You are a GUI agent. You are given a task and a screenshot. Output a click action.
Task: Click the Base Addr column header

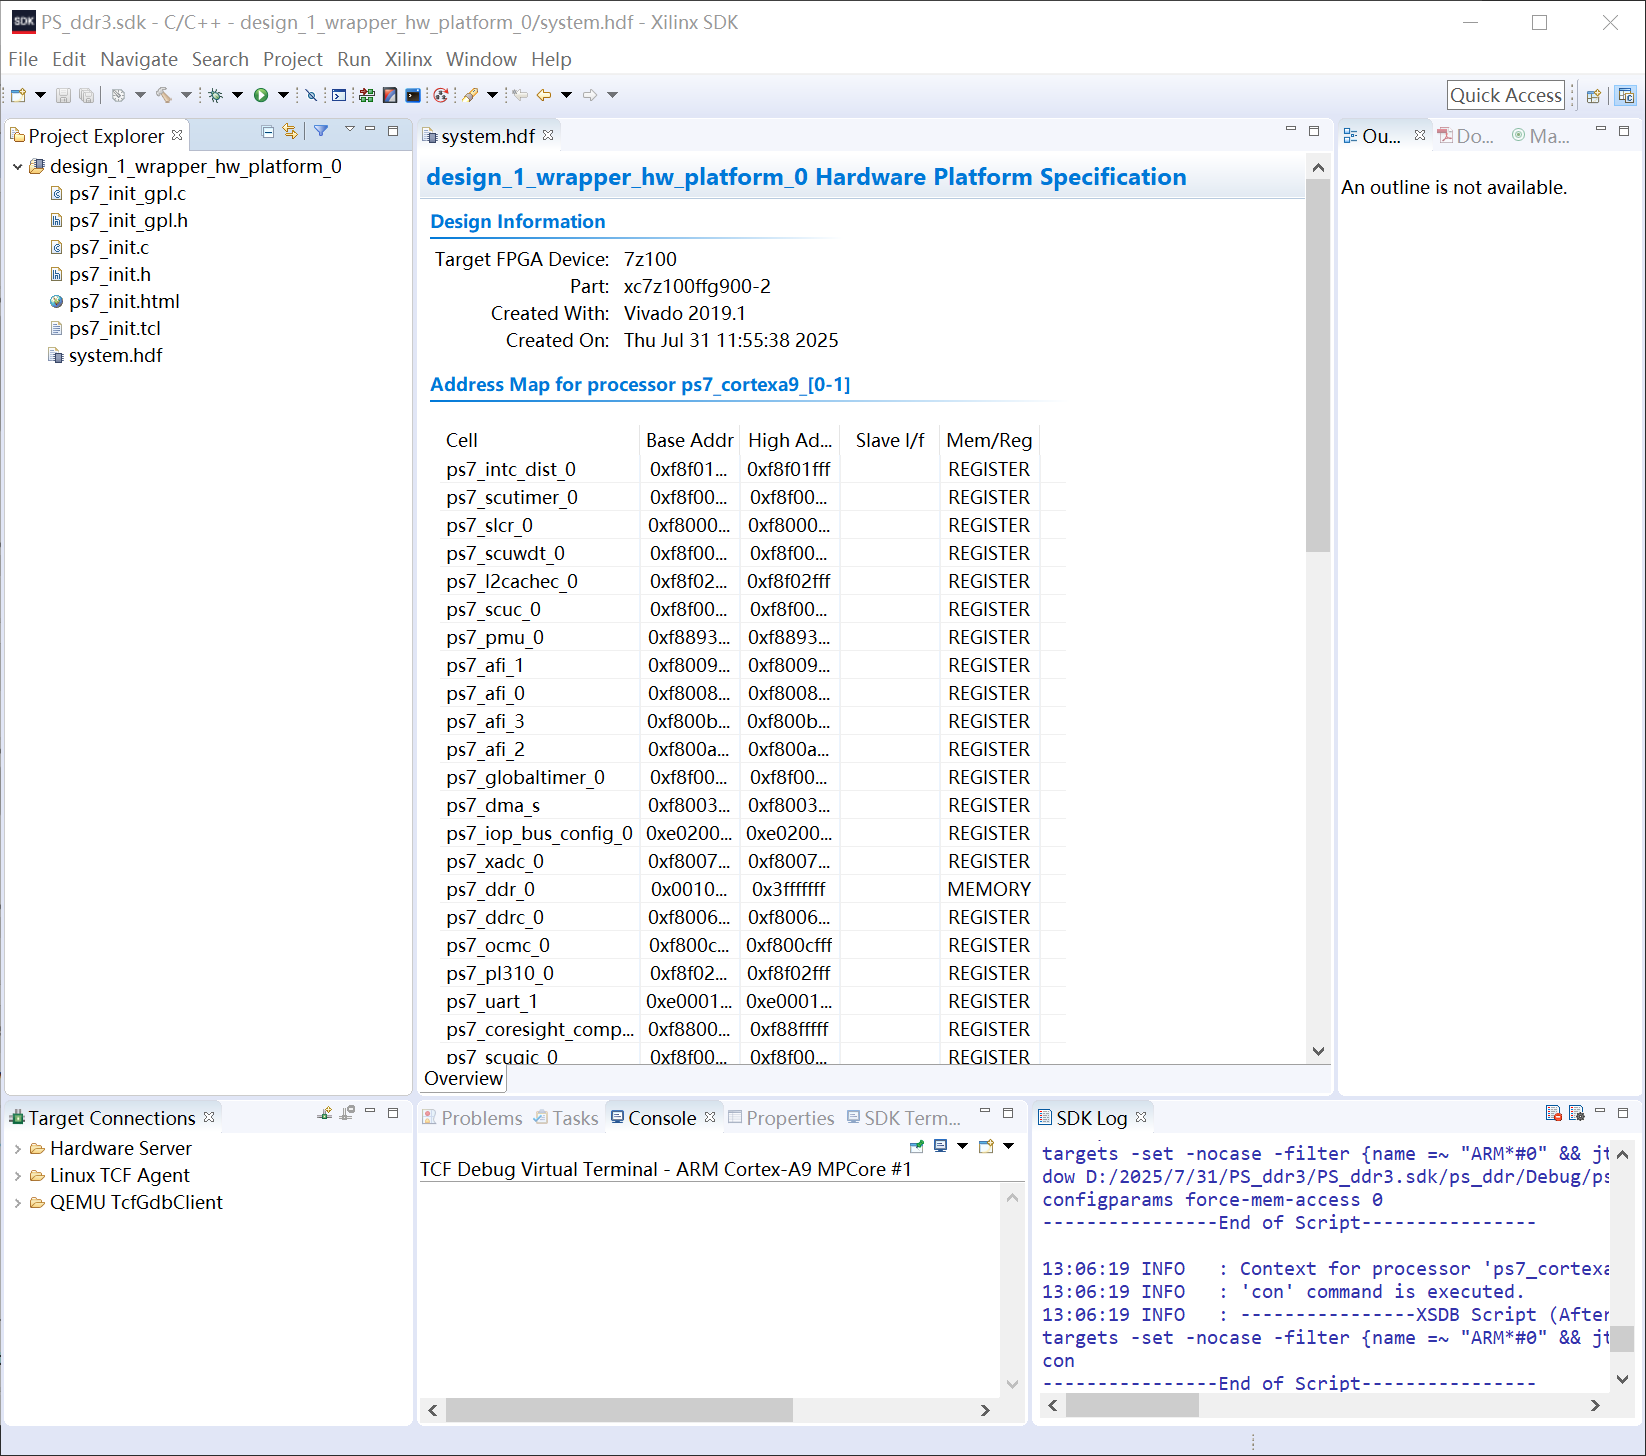(x=690, y=440)
